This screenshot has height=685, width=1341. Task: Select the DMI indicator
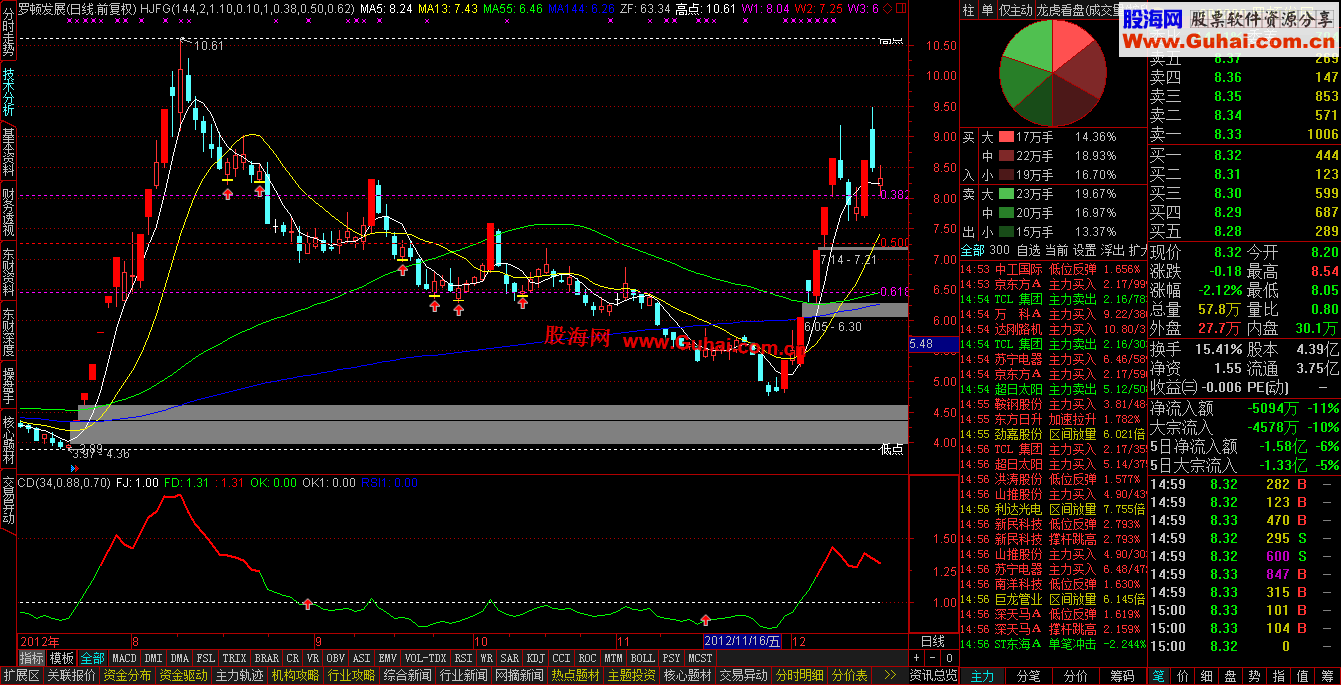(x=153, y=659)
